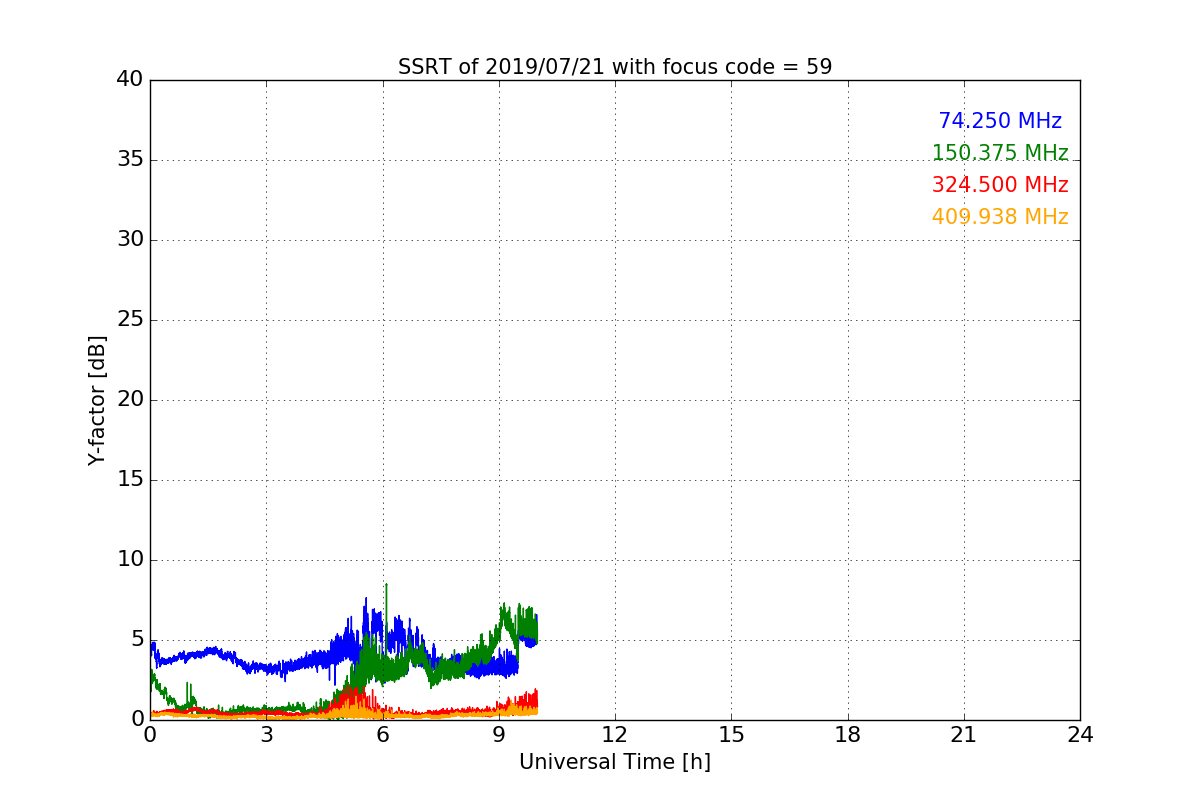This screenshot has height=800, width=1200.
Task: Click the x-axis tick label 24
Action: 1080,735
